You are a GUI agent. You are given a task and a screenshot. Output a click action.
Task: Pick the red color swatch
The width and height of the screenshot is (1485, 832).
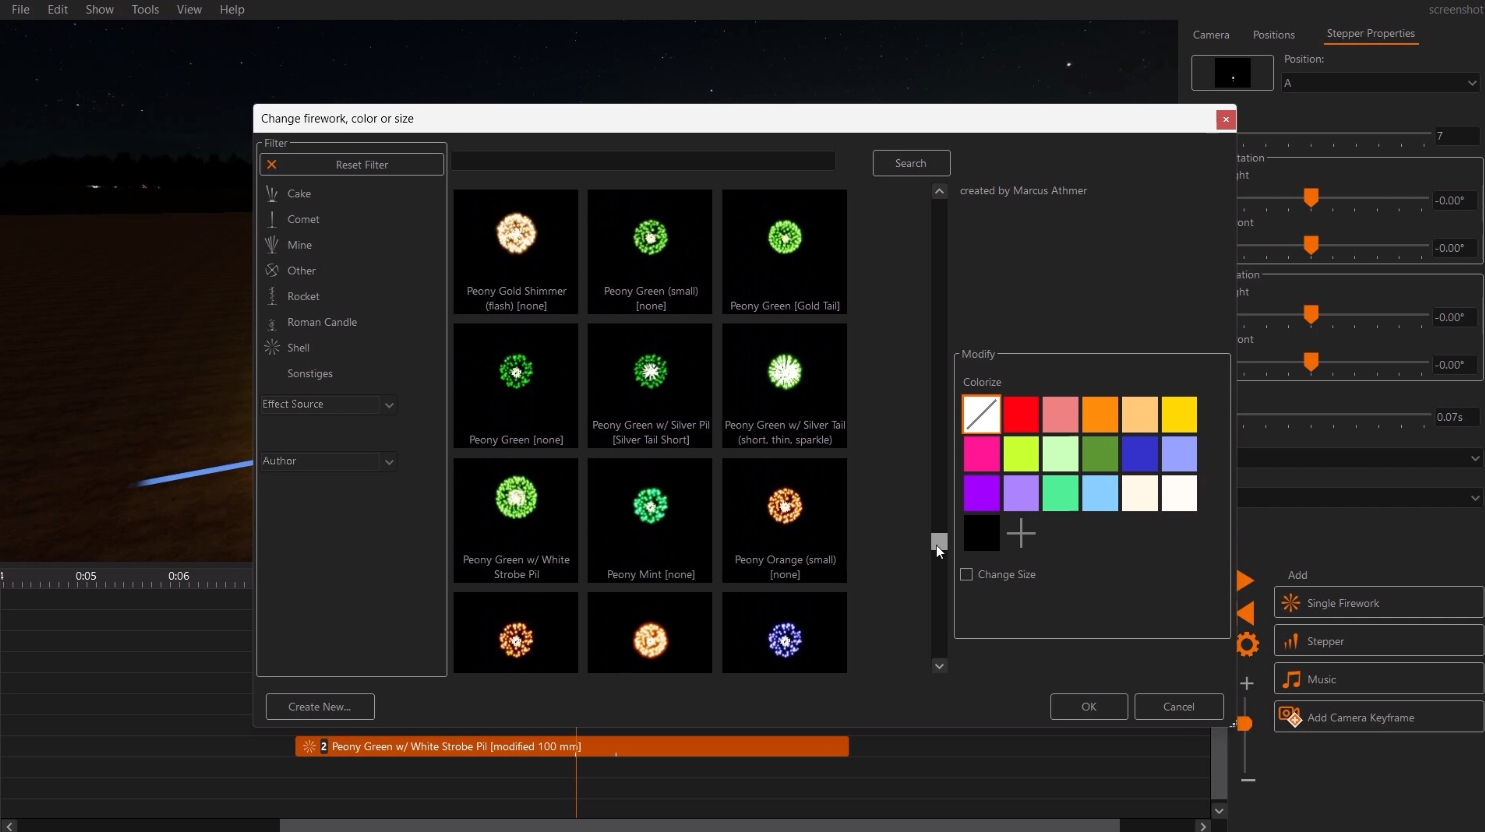[x=1021, y=415]
